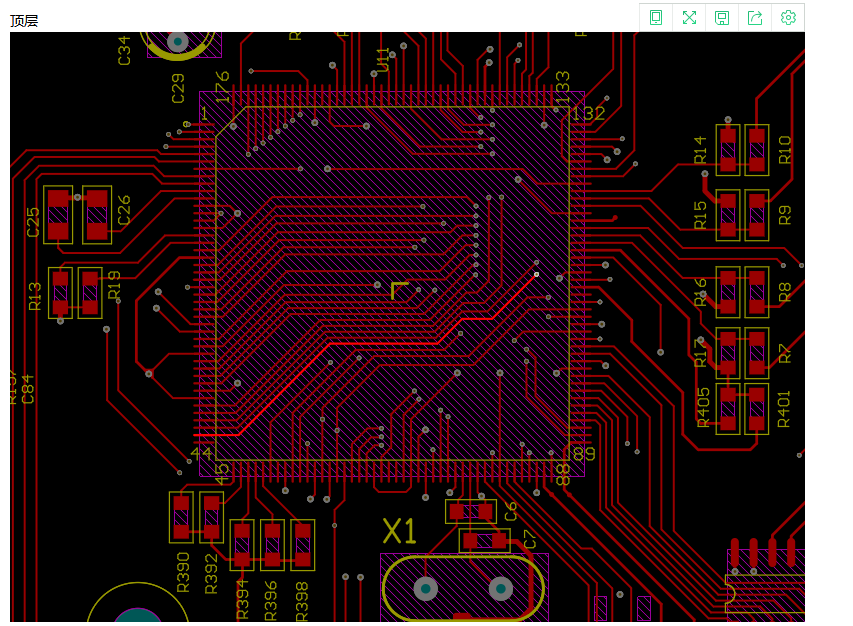Screen dimensions: 853x626
Task: Click pin number 44 label
Action: [201, 453]
